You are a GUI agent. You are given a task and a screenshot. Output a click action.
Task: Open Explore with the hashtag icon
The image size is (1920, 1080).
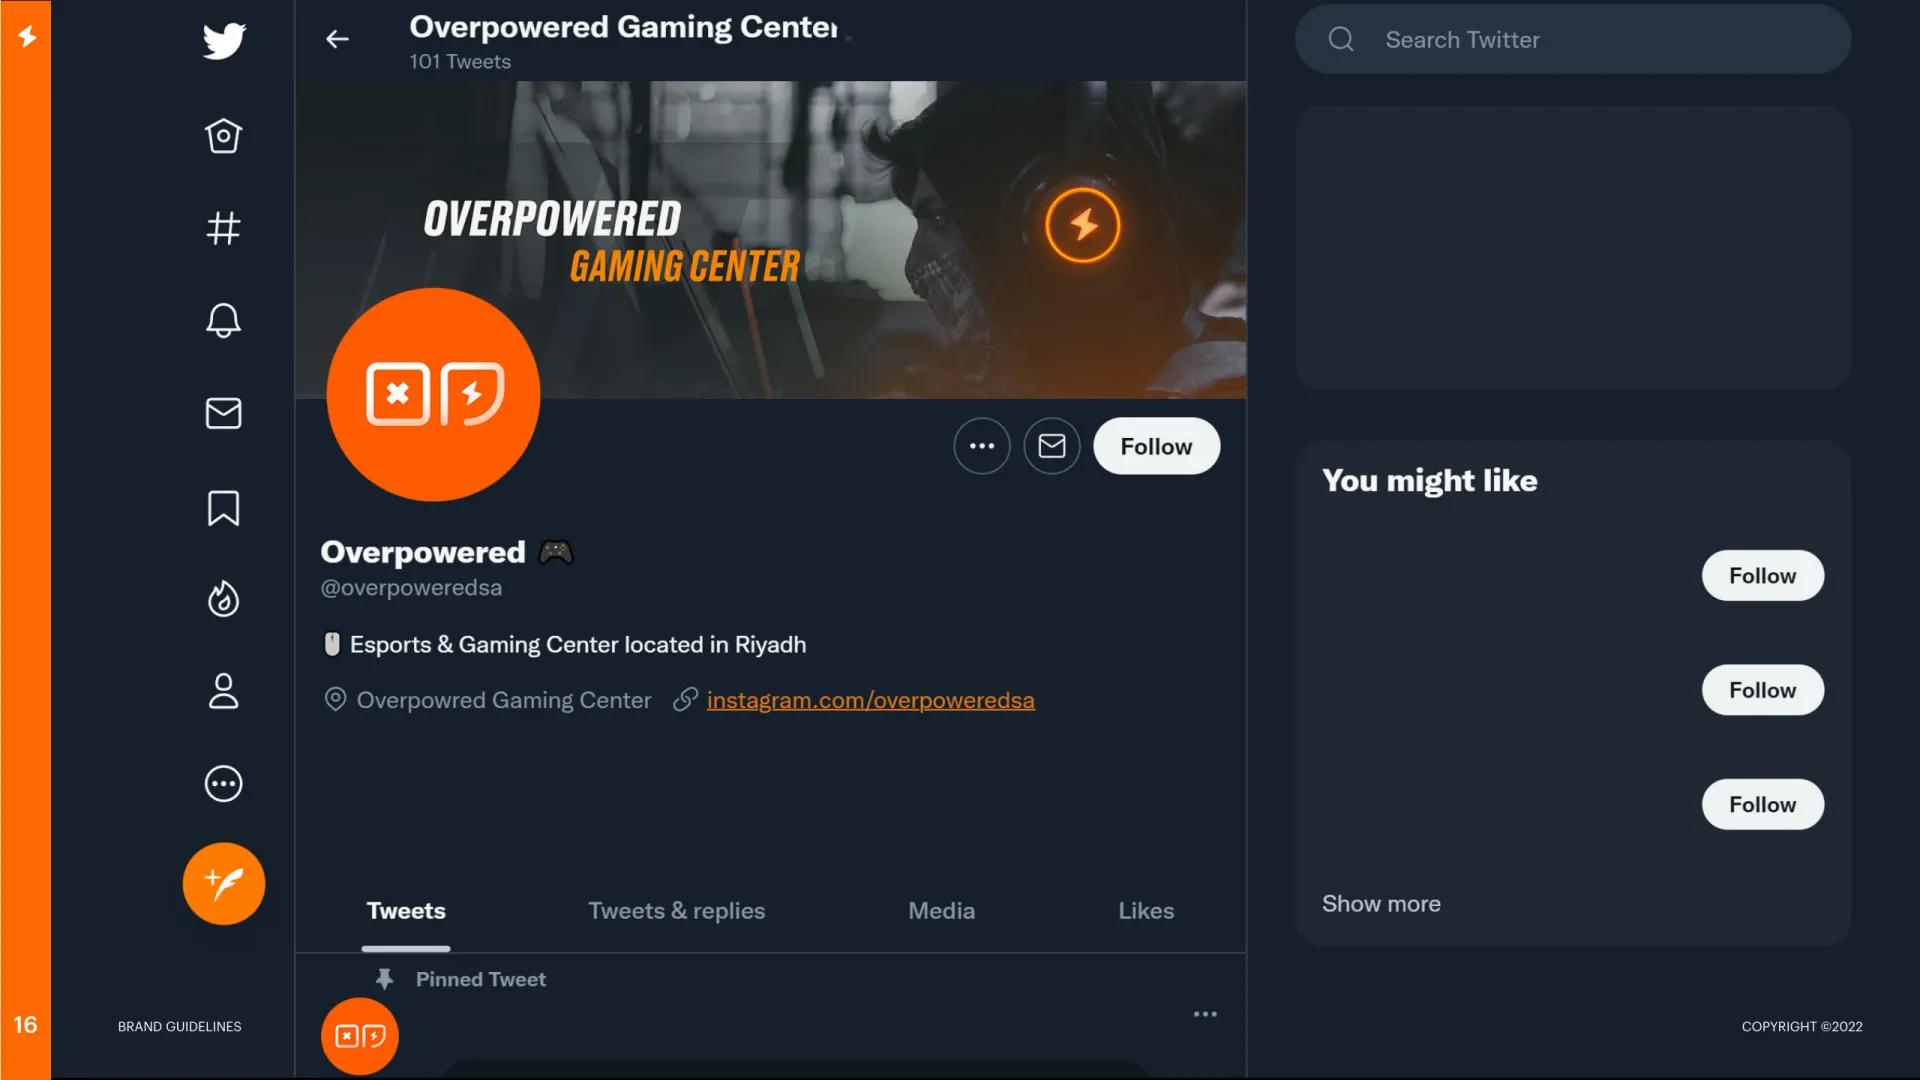(x=223, y=228)
